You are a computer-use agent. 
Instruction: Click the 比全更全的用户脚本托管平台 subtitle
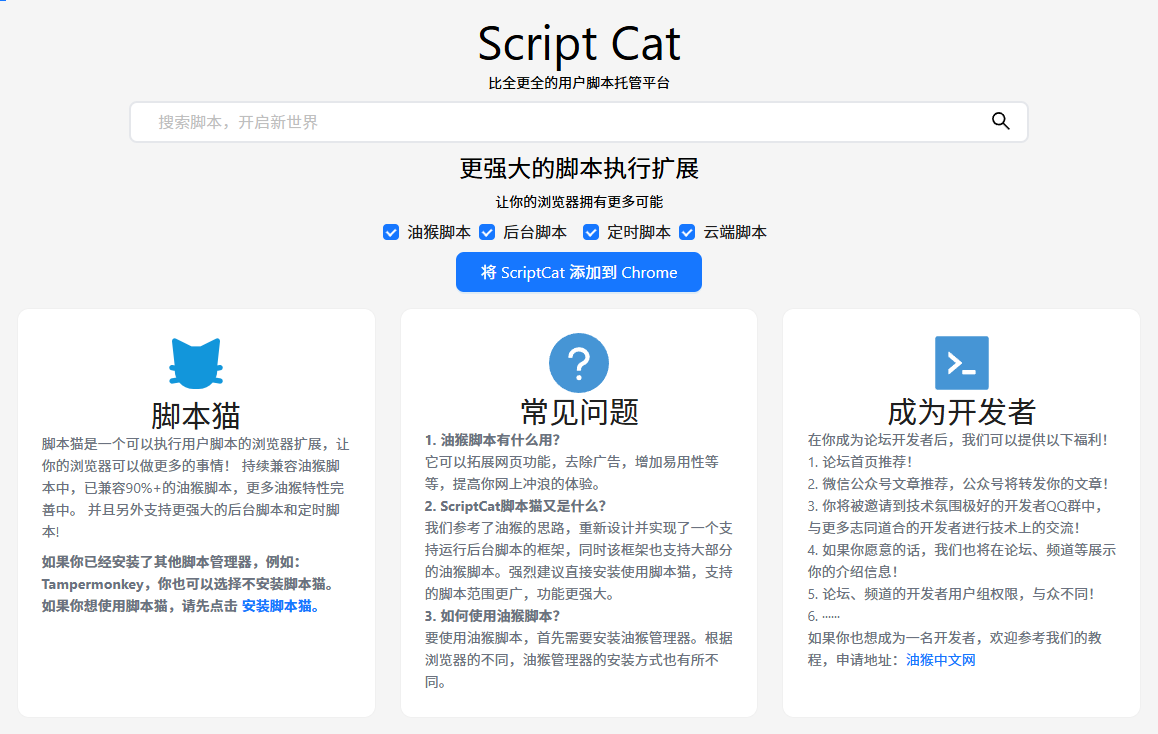click(x=579, y=83)
